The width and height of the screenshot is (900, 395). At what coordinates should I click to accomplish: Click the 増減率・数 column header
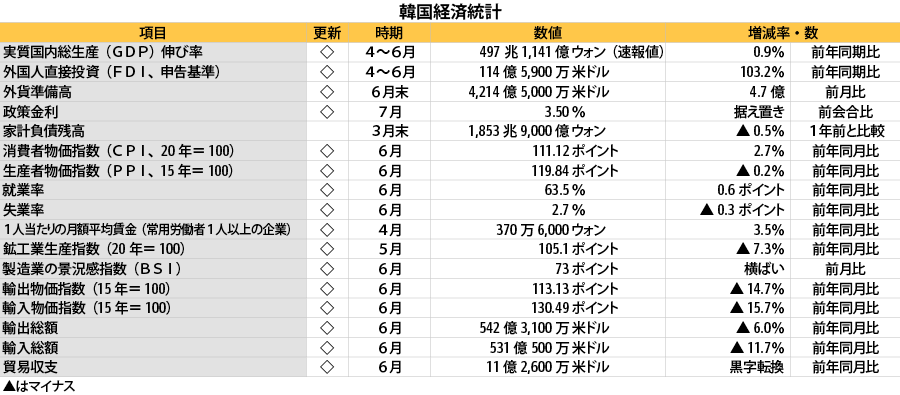[x=782, y=33]
